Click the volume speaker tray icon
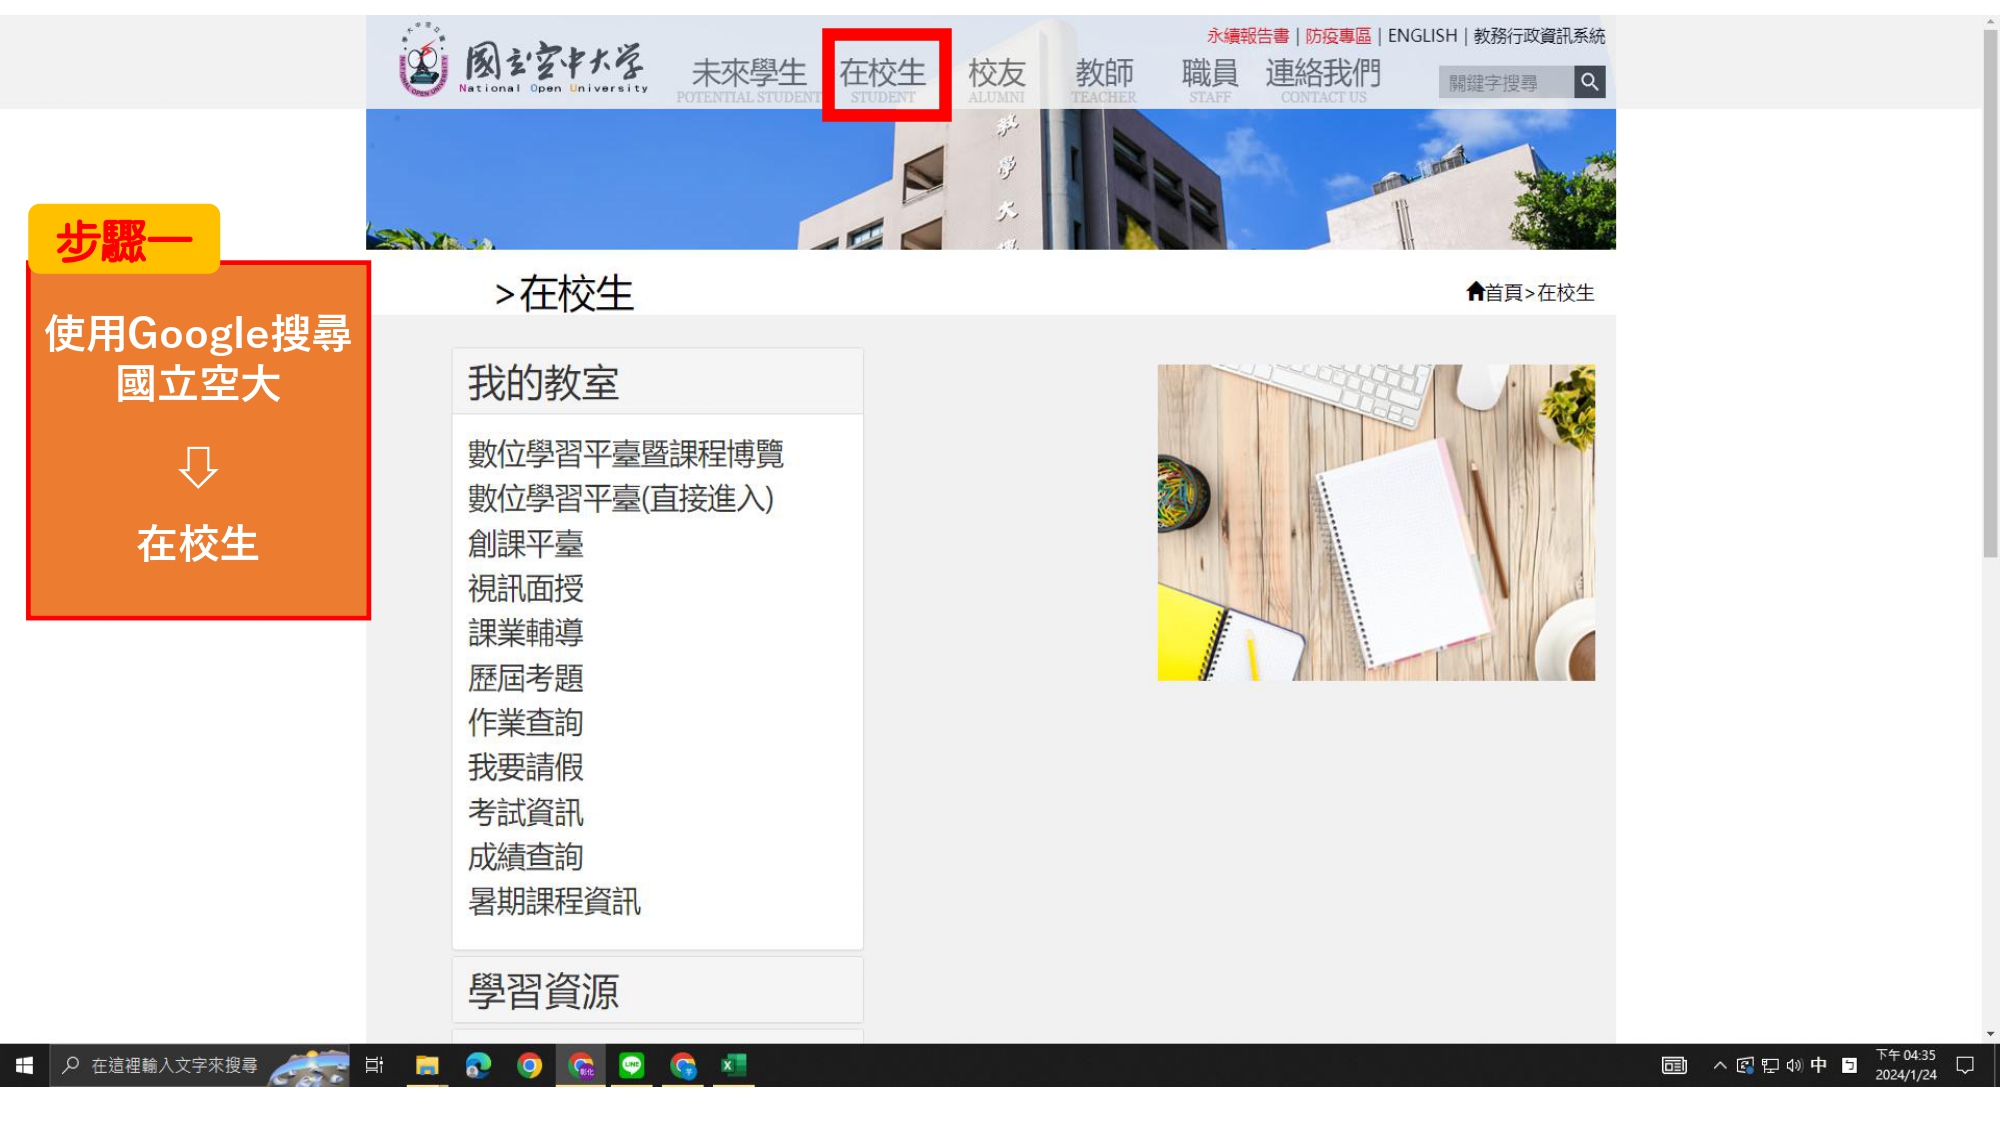This screenshot has height=1125, width=2000. 1794,1066
